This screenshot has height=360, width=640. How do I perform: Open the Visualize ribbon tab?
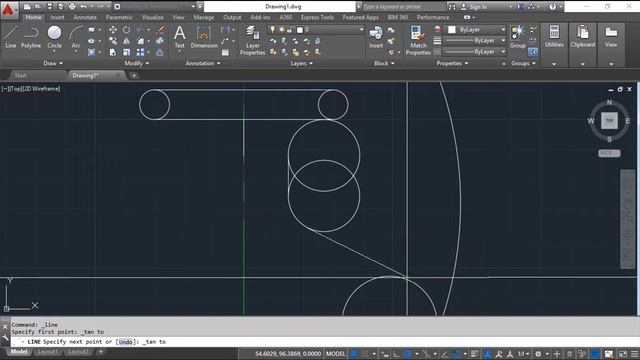tap(153, 18)
